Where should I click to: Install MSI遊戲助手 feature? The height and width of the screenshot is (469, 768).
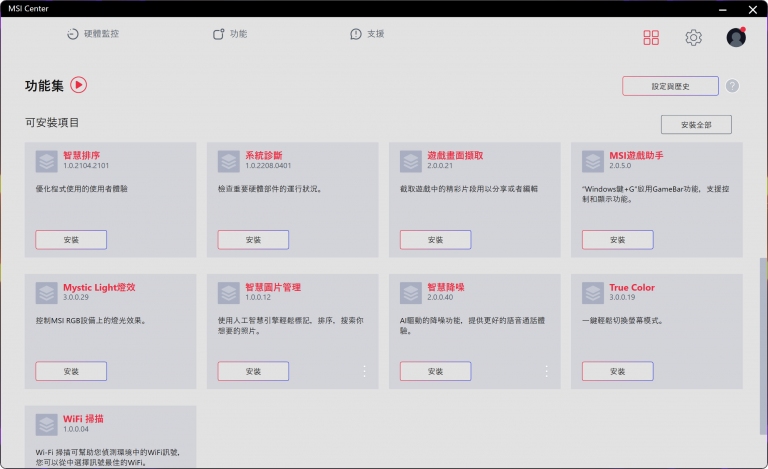tap(618, 240)
